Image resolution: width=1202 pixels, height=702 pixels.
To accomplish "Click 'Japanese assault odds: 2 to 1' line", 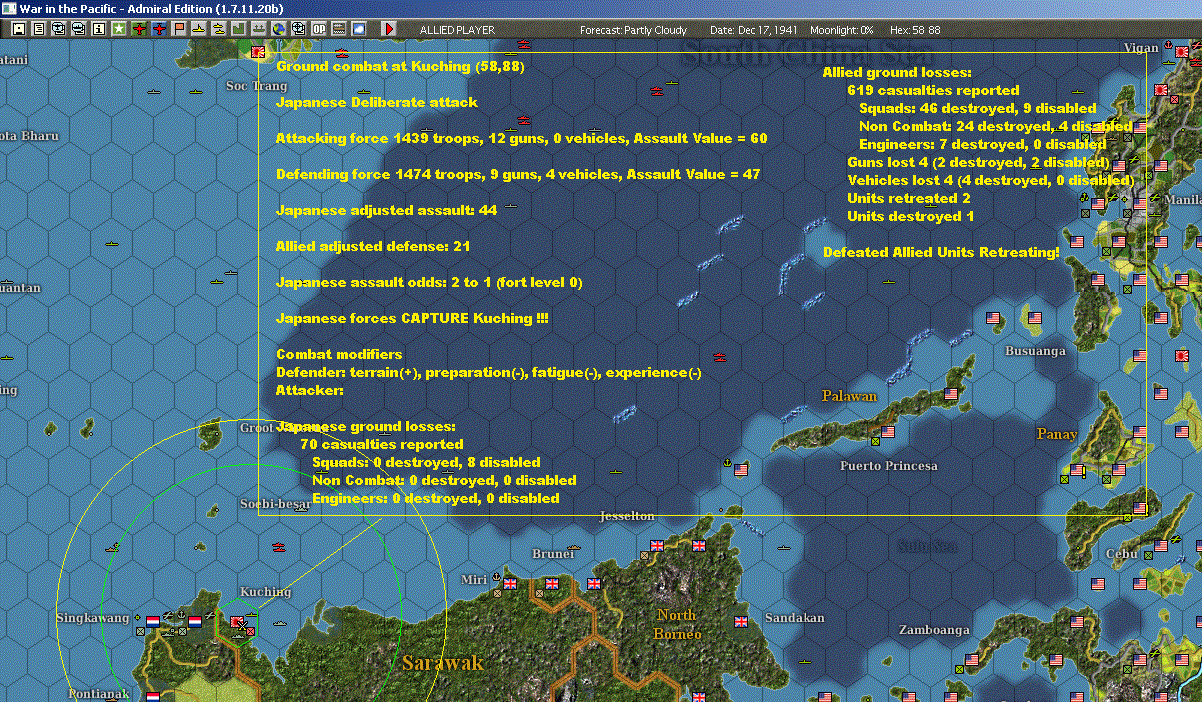I will [x=429, y=282].
